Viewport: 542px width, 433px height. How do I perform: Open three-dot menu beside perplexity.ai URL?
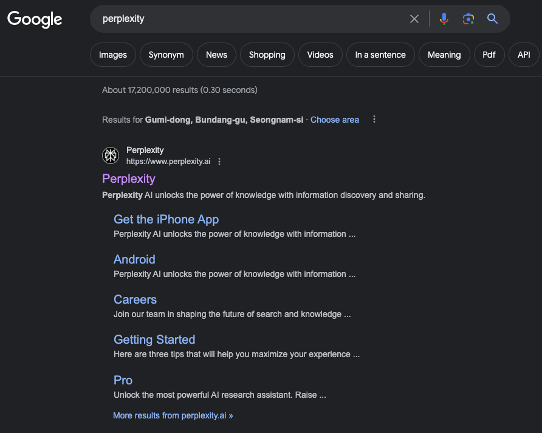[219, 162]
